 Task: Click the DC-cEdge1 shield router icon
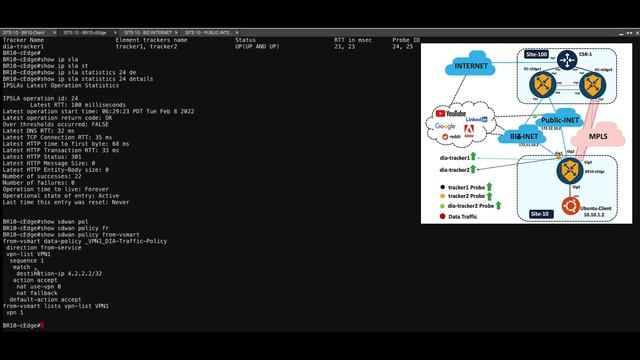click(542, 84)
